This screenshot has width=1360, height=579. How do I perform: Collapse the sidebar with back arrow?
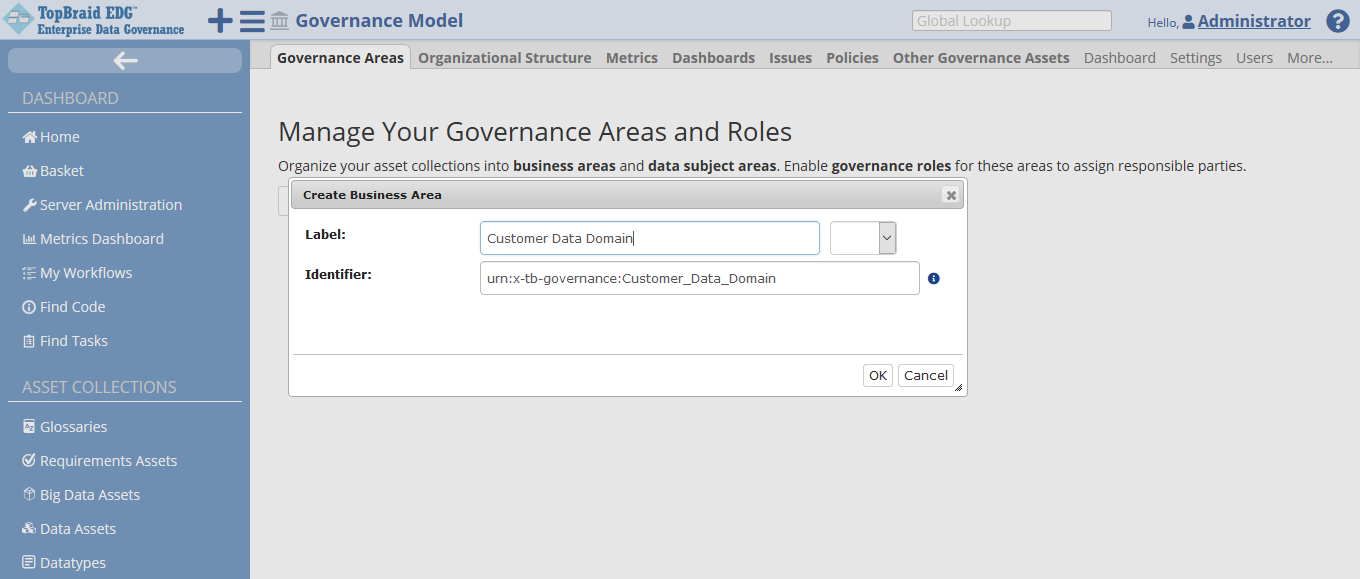pyautogui.click(x=125, y=61)
